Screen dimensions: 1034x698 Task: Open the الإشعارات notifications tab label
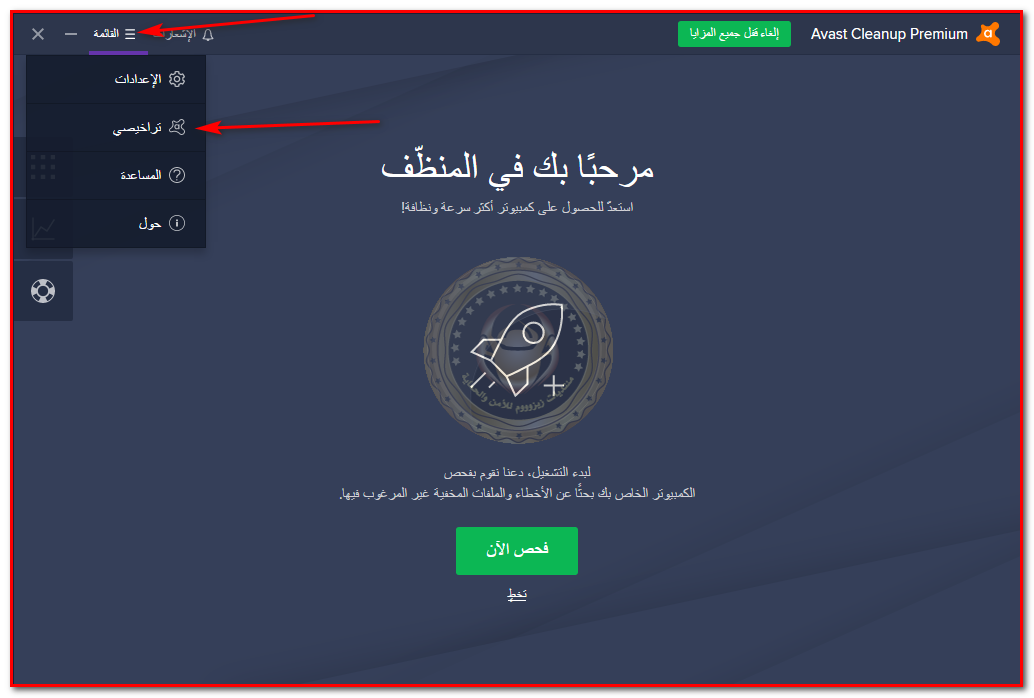tap(175, 34)
